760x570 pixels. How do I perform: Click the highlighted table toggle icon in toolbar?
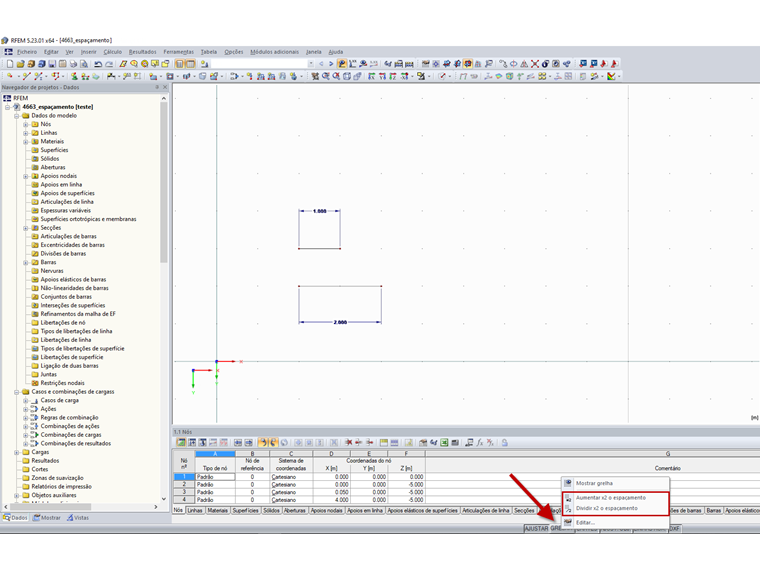190,64
